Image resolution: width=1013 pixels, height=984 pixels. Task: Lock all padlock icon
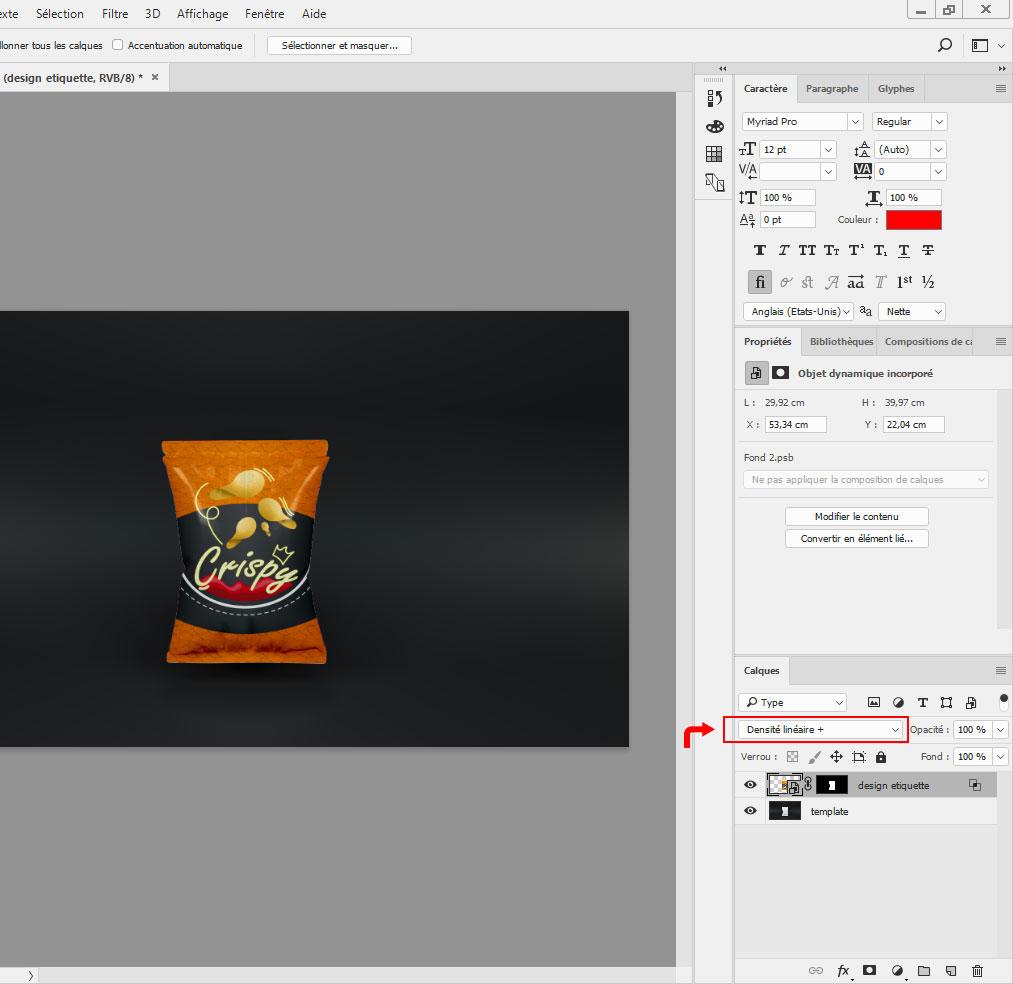(881, 757)
